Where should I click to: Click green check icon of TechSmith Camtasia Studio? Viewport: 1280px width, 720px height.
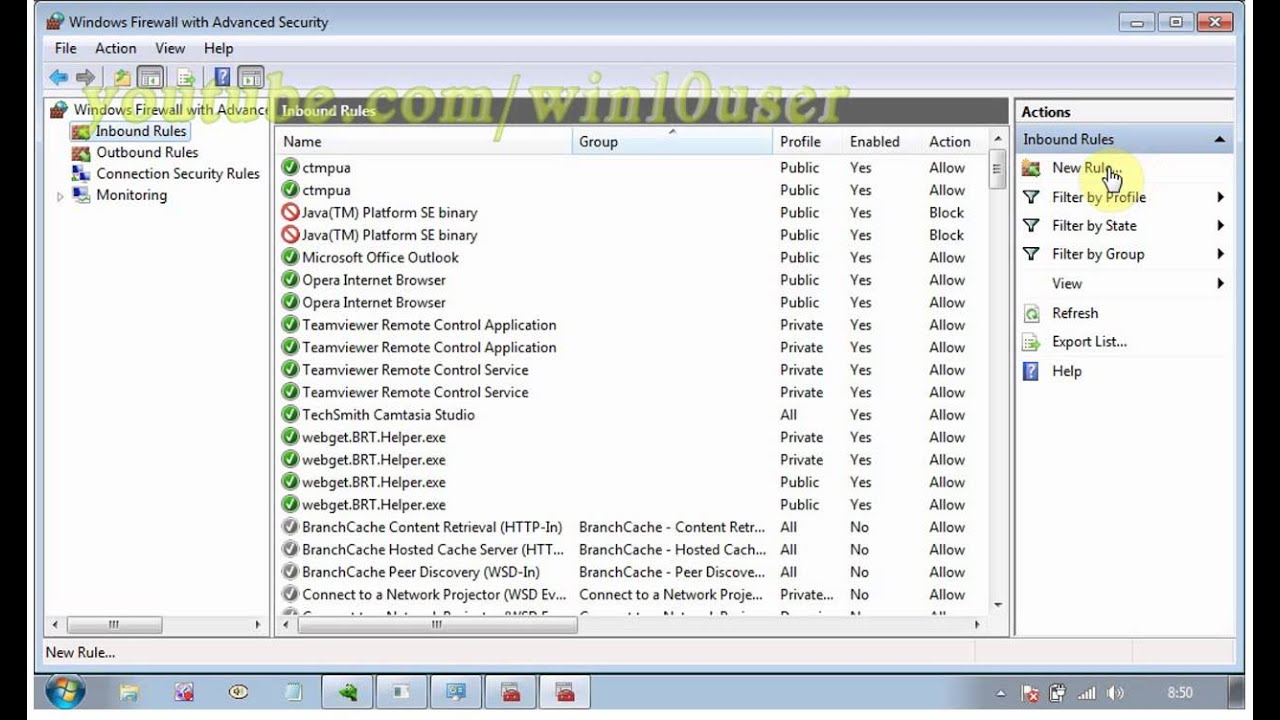(290, 414)
